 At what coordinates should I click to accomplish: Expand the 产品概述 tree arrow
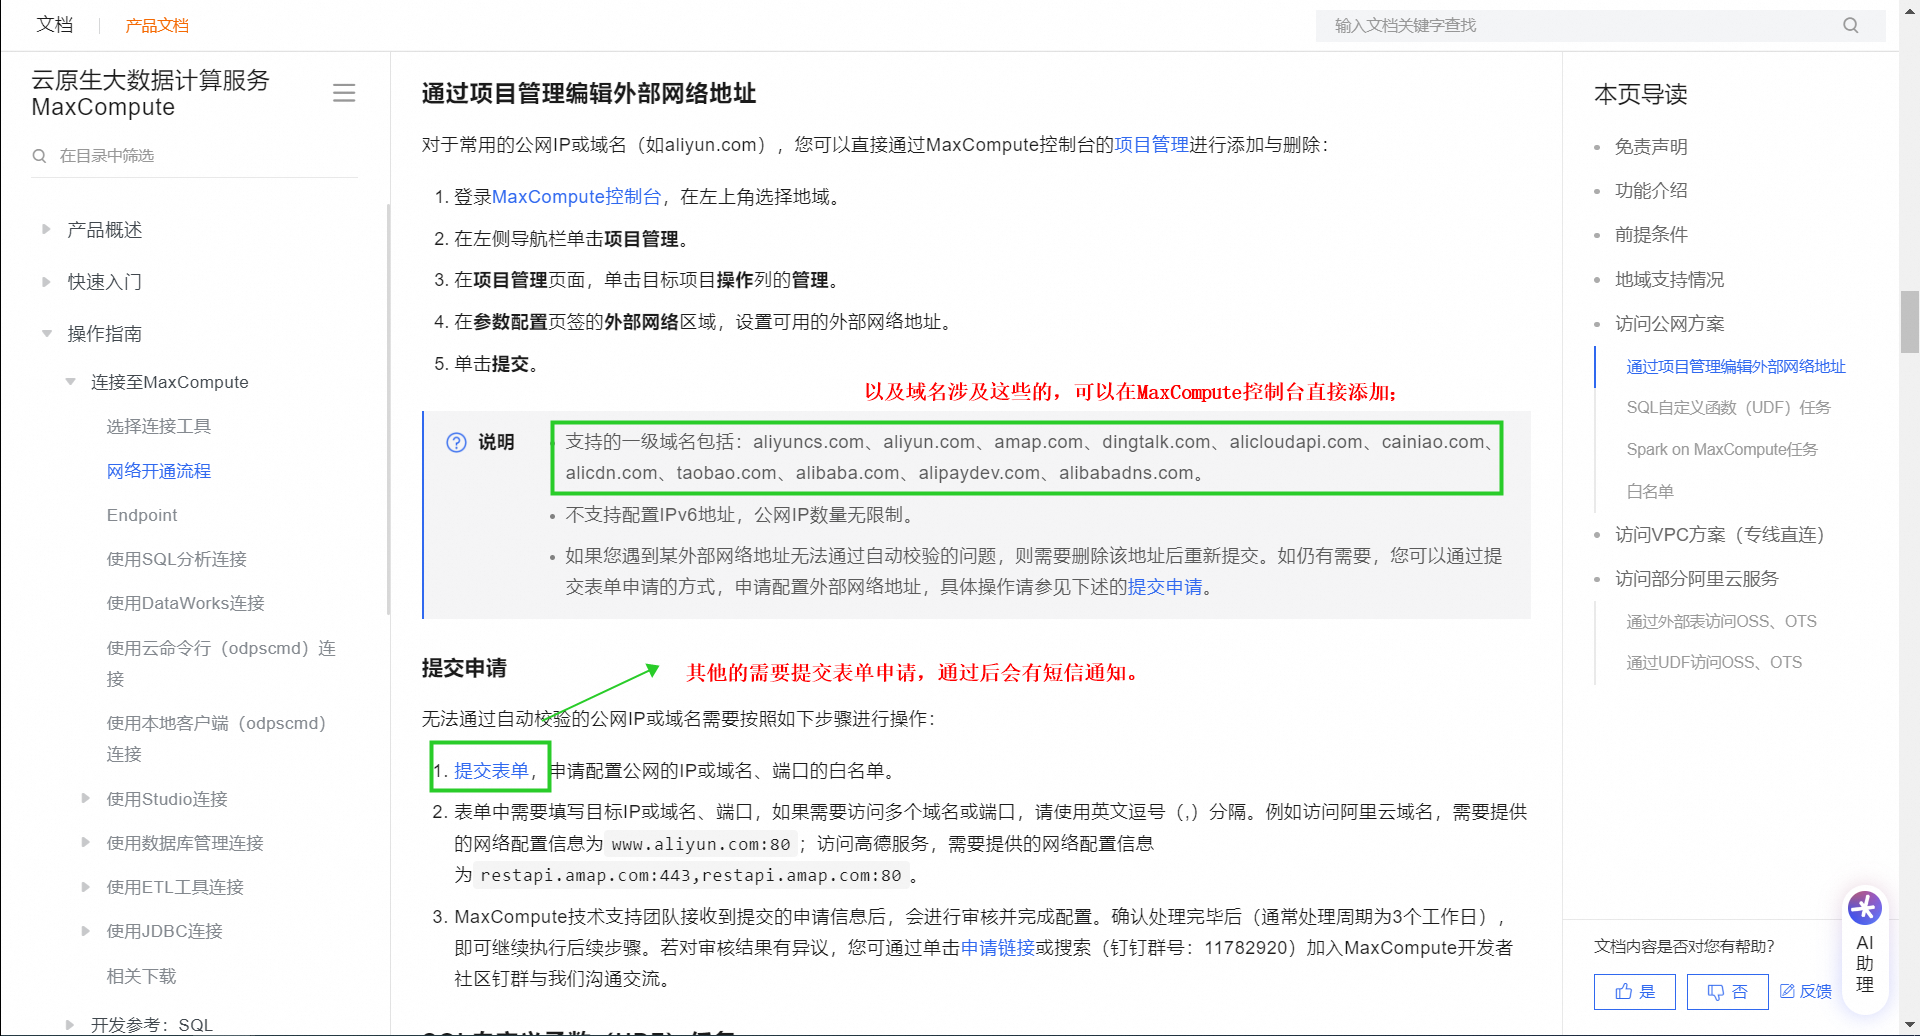pyautogui.click(x=46, y=230)
